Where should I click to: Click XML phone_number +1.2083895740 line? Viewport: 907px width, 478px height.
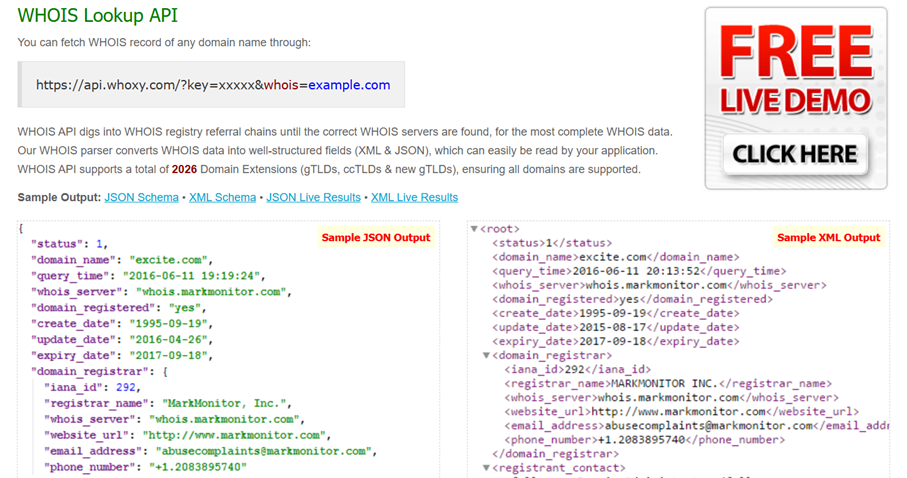[x=644, y=440]
